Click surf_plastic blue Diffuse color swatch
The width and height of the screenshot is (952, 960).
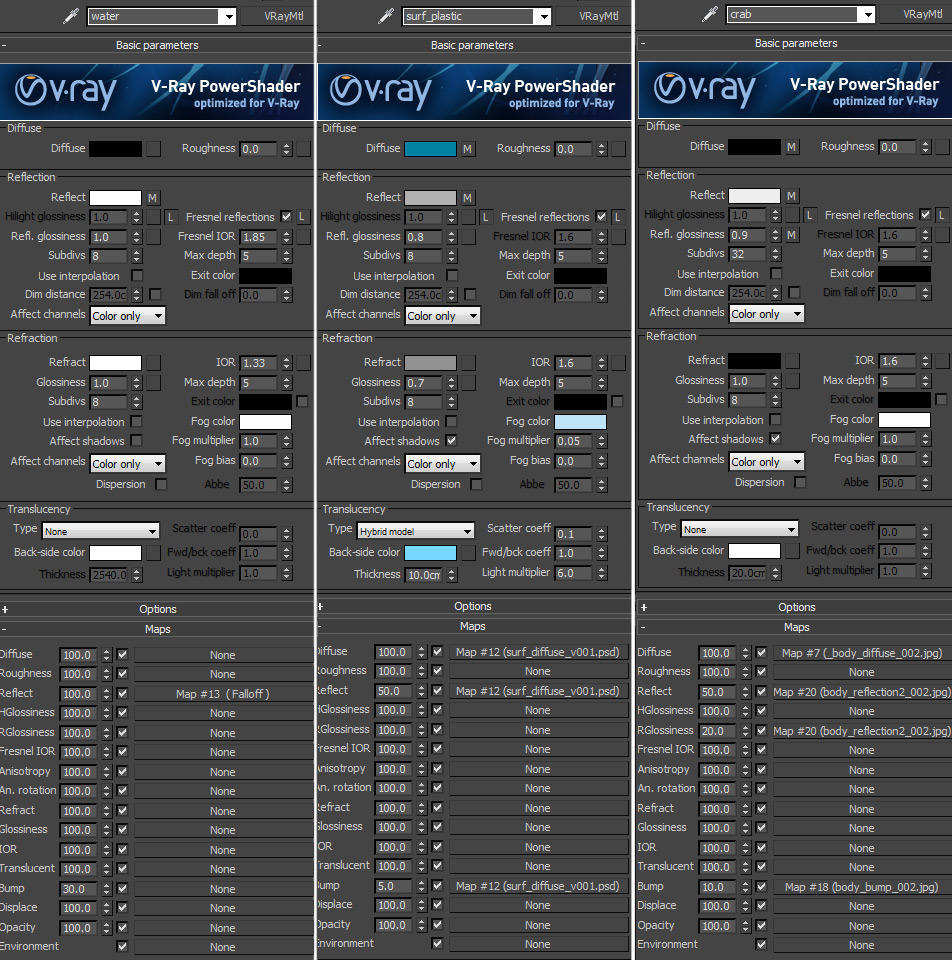430,149
